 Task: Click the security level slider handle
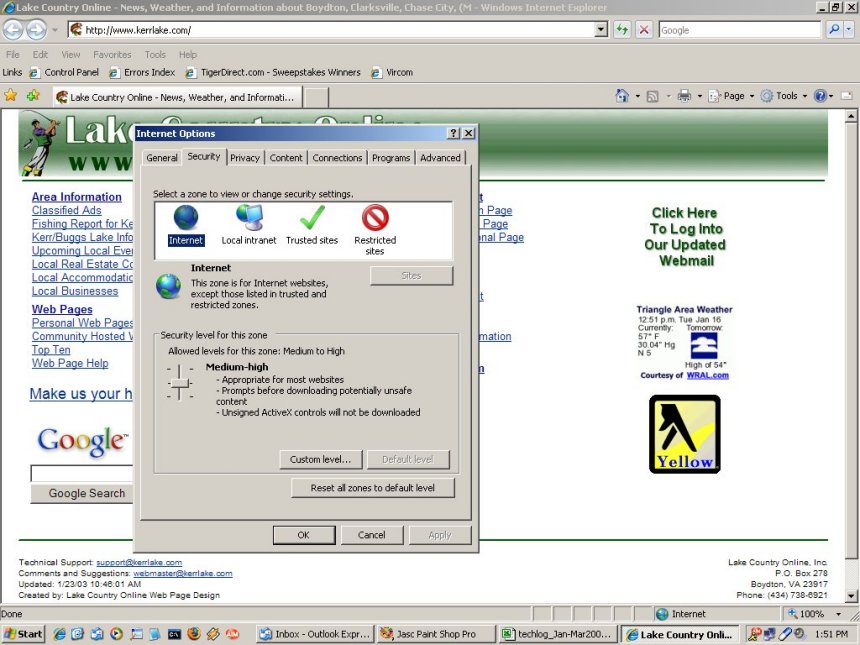[x=179, y=383]
